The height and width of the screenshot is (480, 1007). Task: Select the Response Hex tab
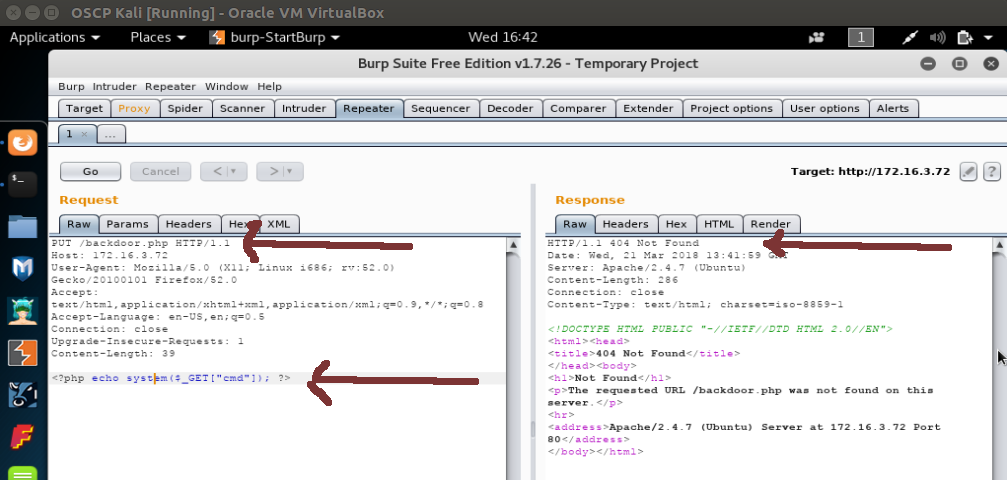[676, 224]
